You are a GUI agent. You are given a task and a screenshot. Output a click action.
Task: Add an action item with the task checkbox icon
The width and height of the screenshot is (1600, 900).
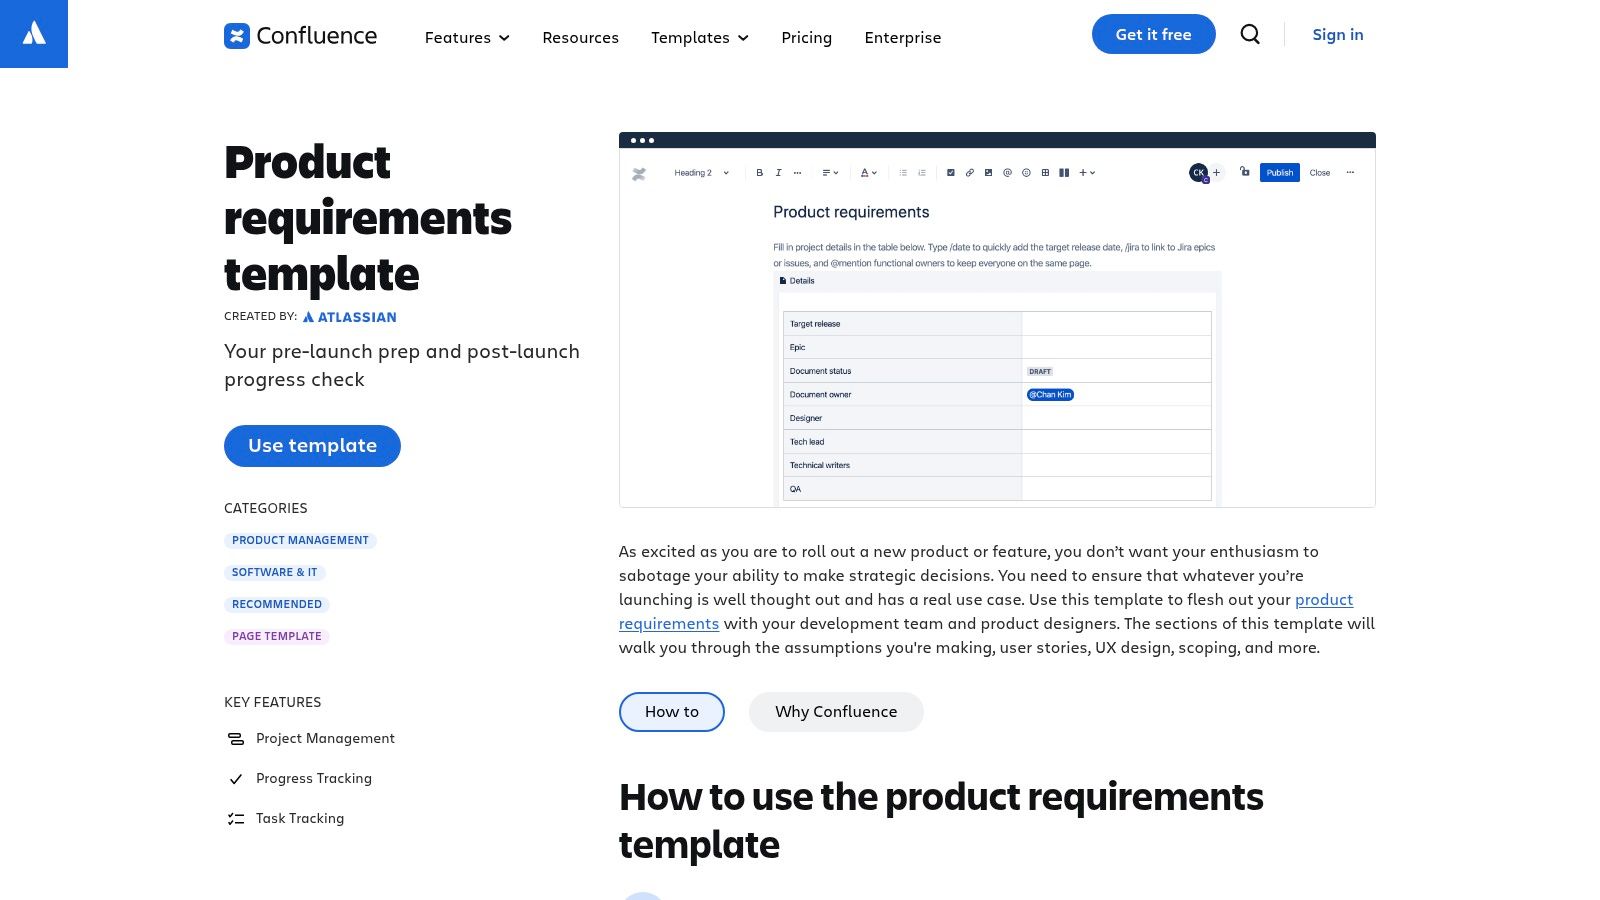pyautogui.click(x=950, y=172)
